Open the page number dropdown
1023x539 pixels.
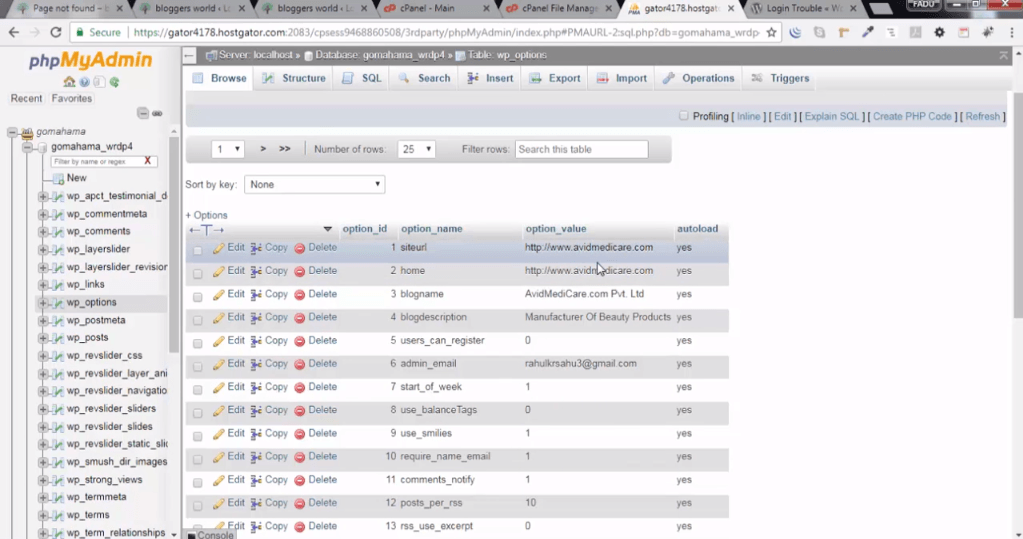(228, 149)
